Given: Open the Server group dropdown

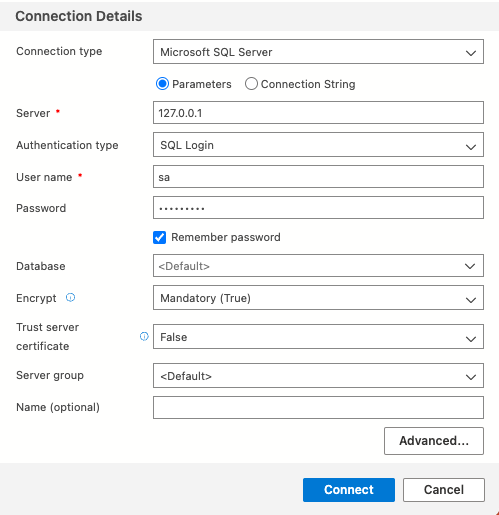Looking at the screenshot, I should (x=318, y=376).
